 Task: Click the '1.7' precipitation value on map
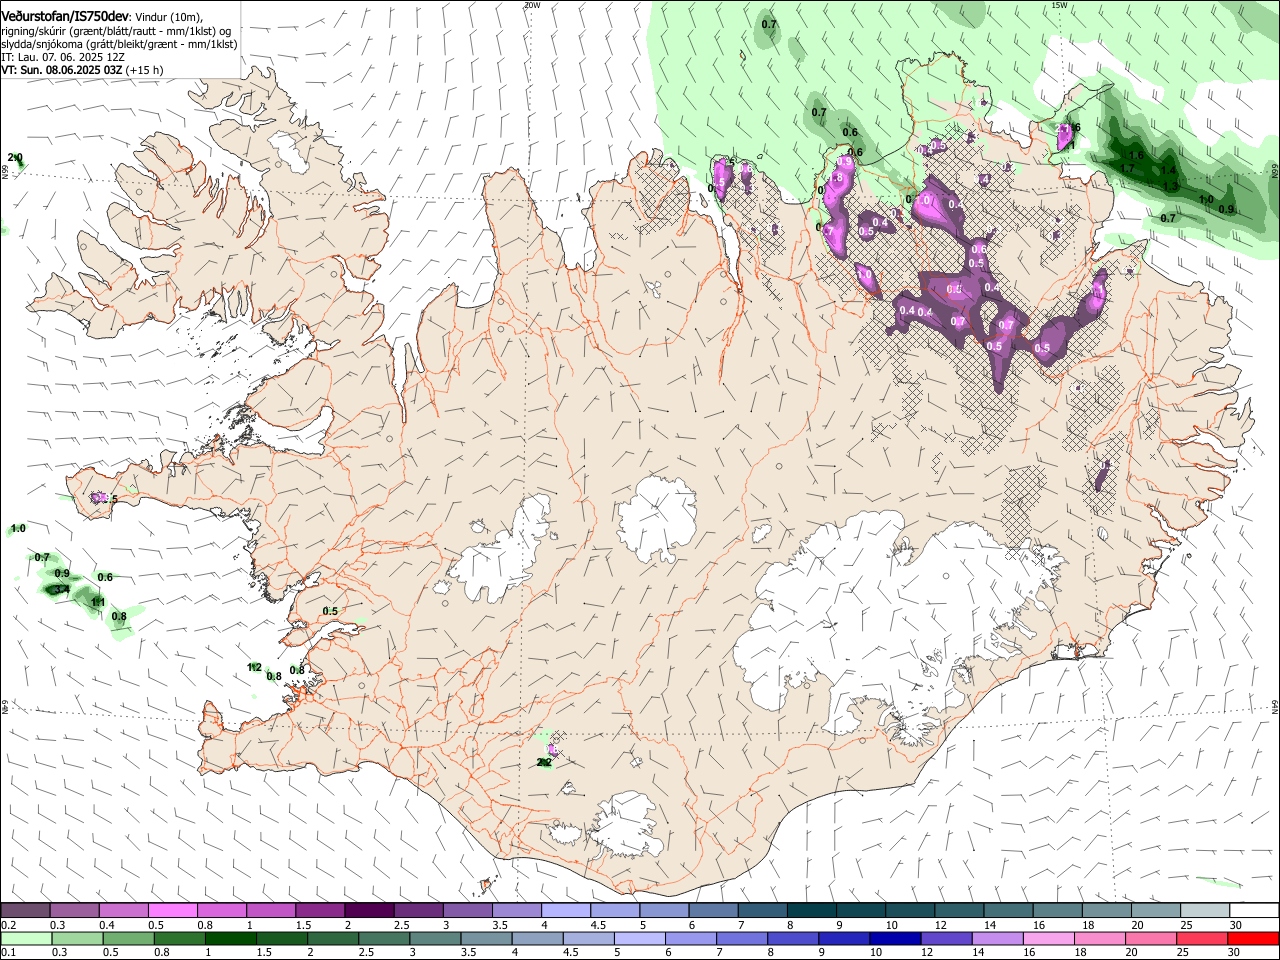pyautogui.click(x=1126, y=169)
